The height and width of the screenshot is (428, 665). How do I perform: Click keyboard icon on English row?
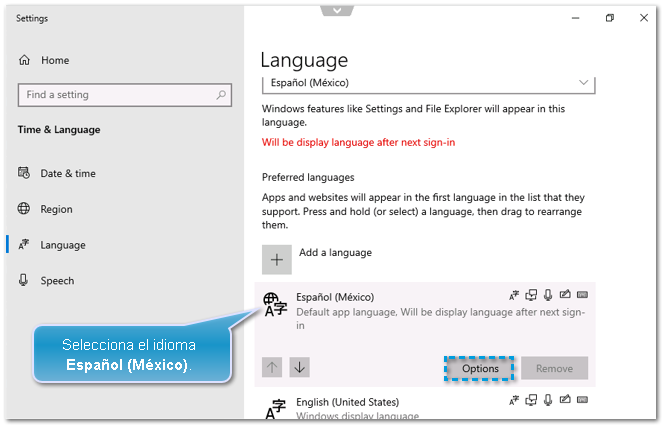pos(582,400)
